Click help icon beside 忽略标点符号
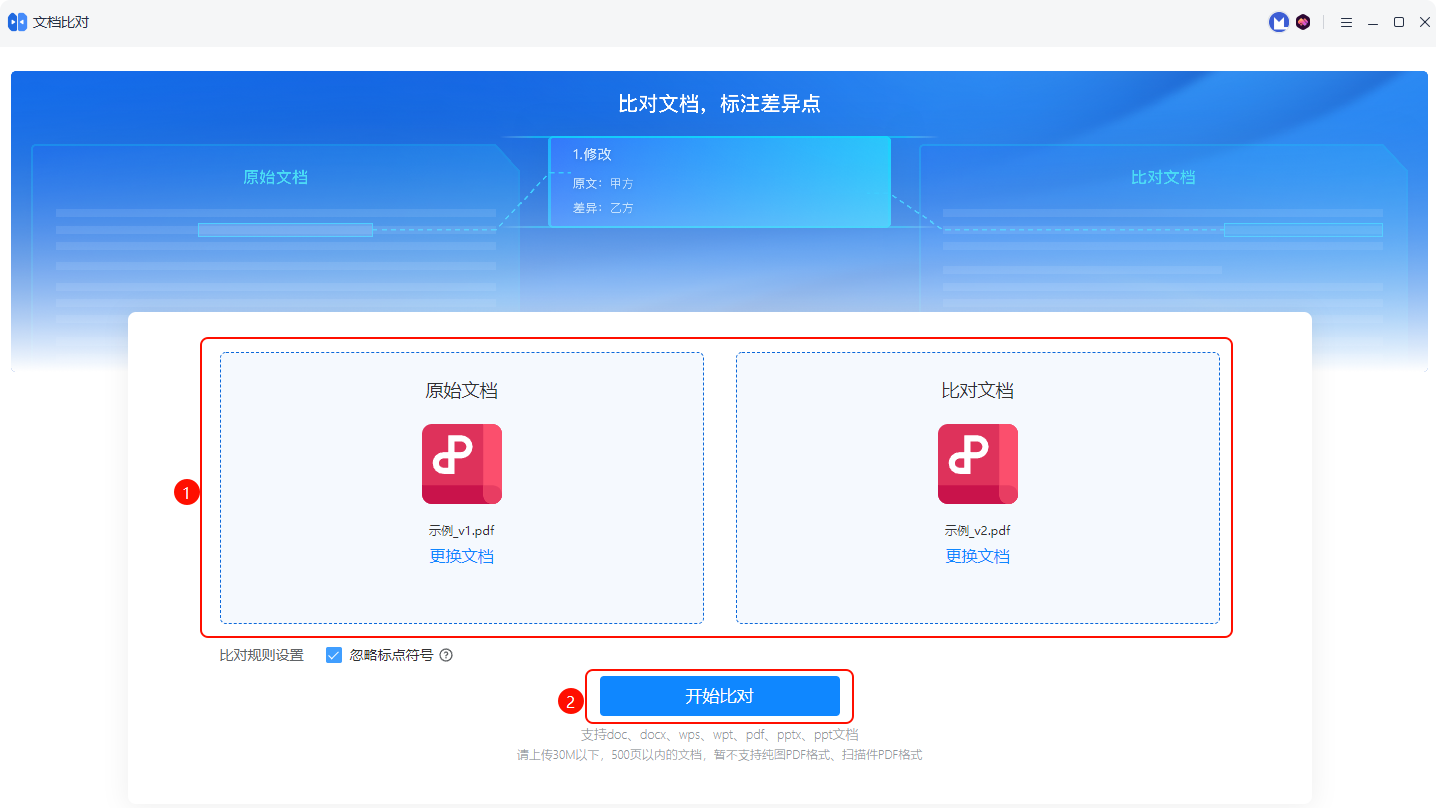The height and width of the screenshot is (808, 1436). [446, 656]
